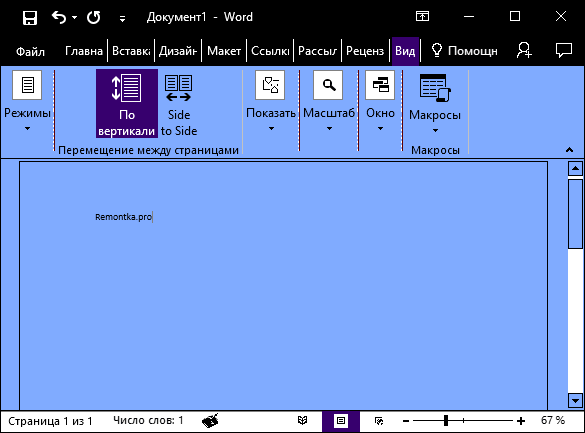Image resolution: width=585 pixels, height=433 pixels.
Task: Switch to the Дизайн tab
Action: coord(178,51)
